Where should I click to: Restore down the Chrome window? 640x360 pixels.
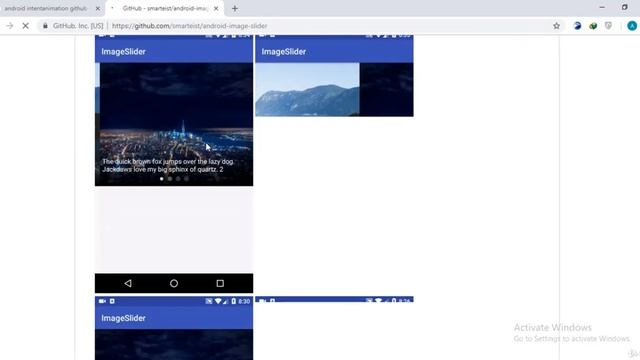pos(624,7)
